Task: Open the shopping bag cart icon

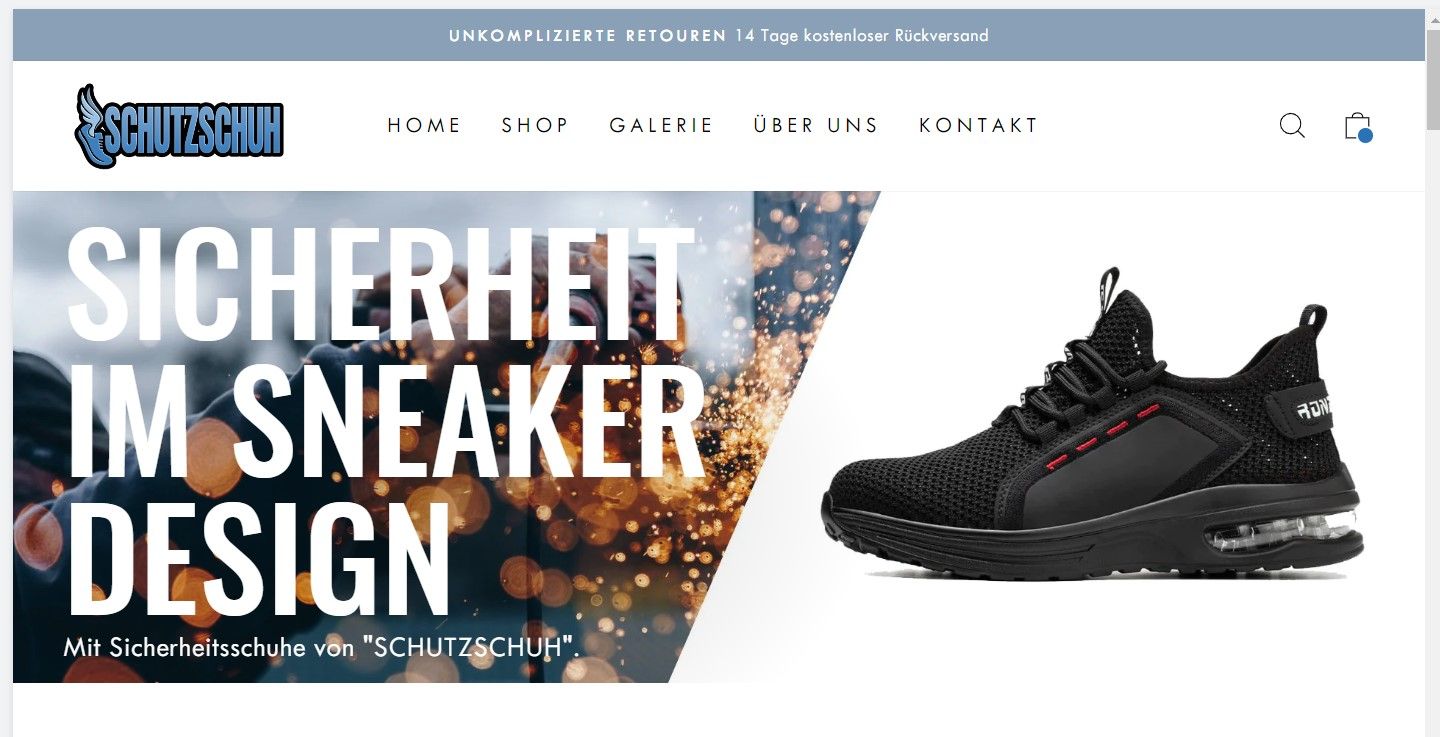Action: pos(1358,126)
